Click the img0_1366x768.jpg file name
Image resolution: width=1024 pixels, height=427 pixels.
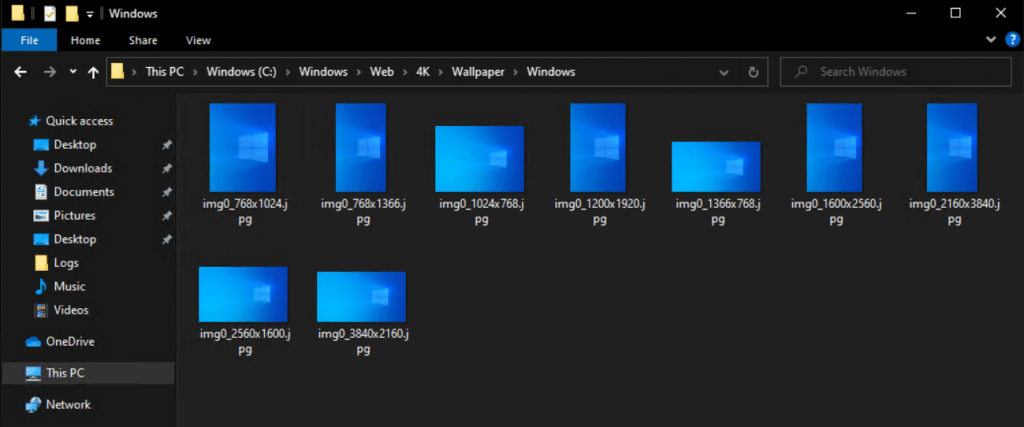[718, 212]
